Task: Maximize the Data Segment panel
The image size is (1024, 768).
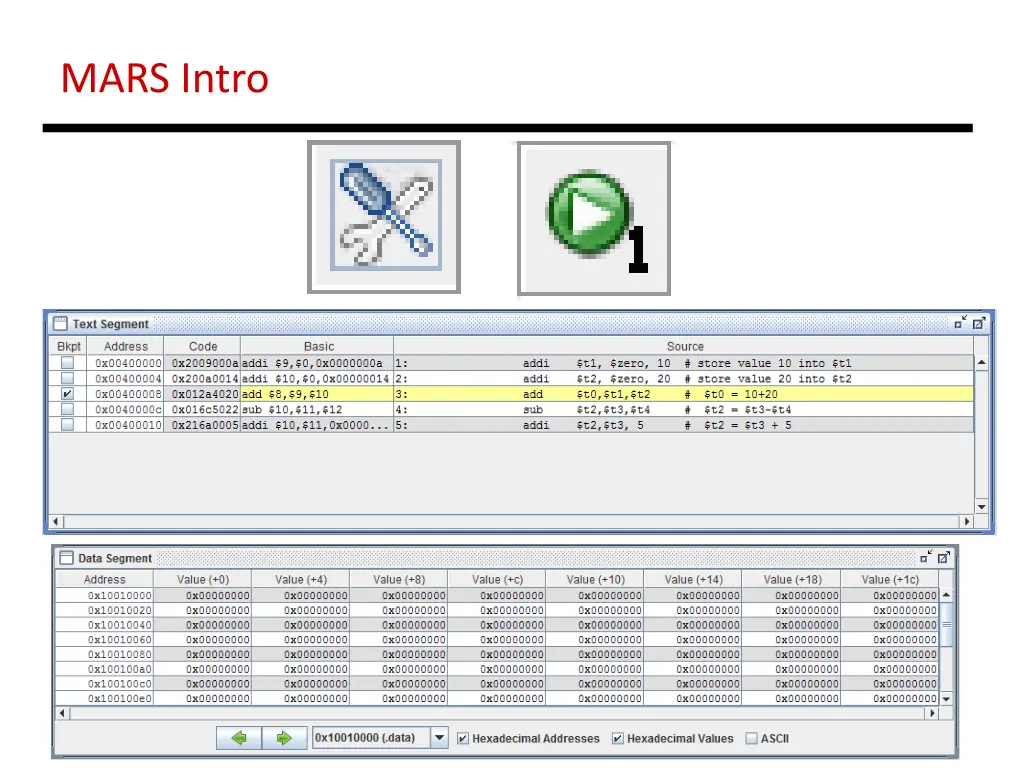Action: [x=944, y=557]
